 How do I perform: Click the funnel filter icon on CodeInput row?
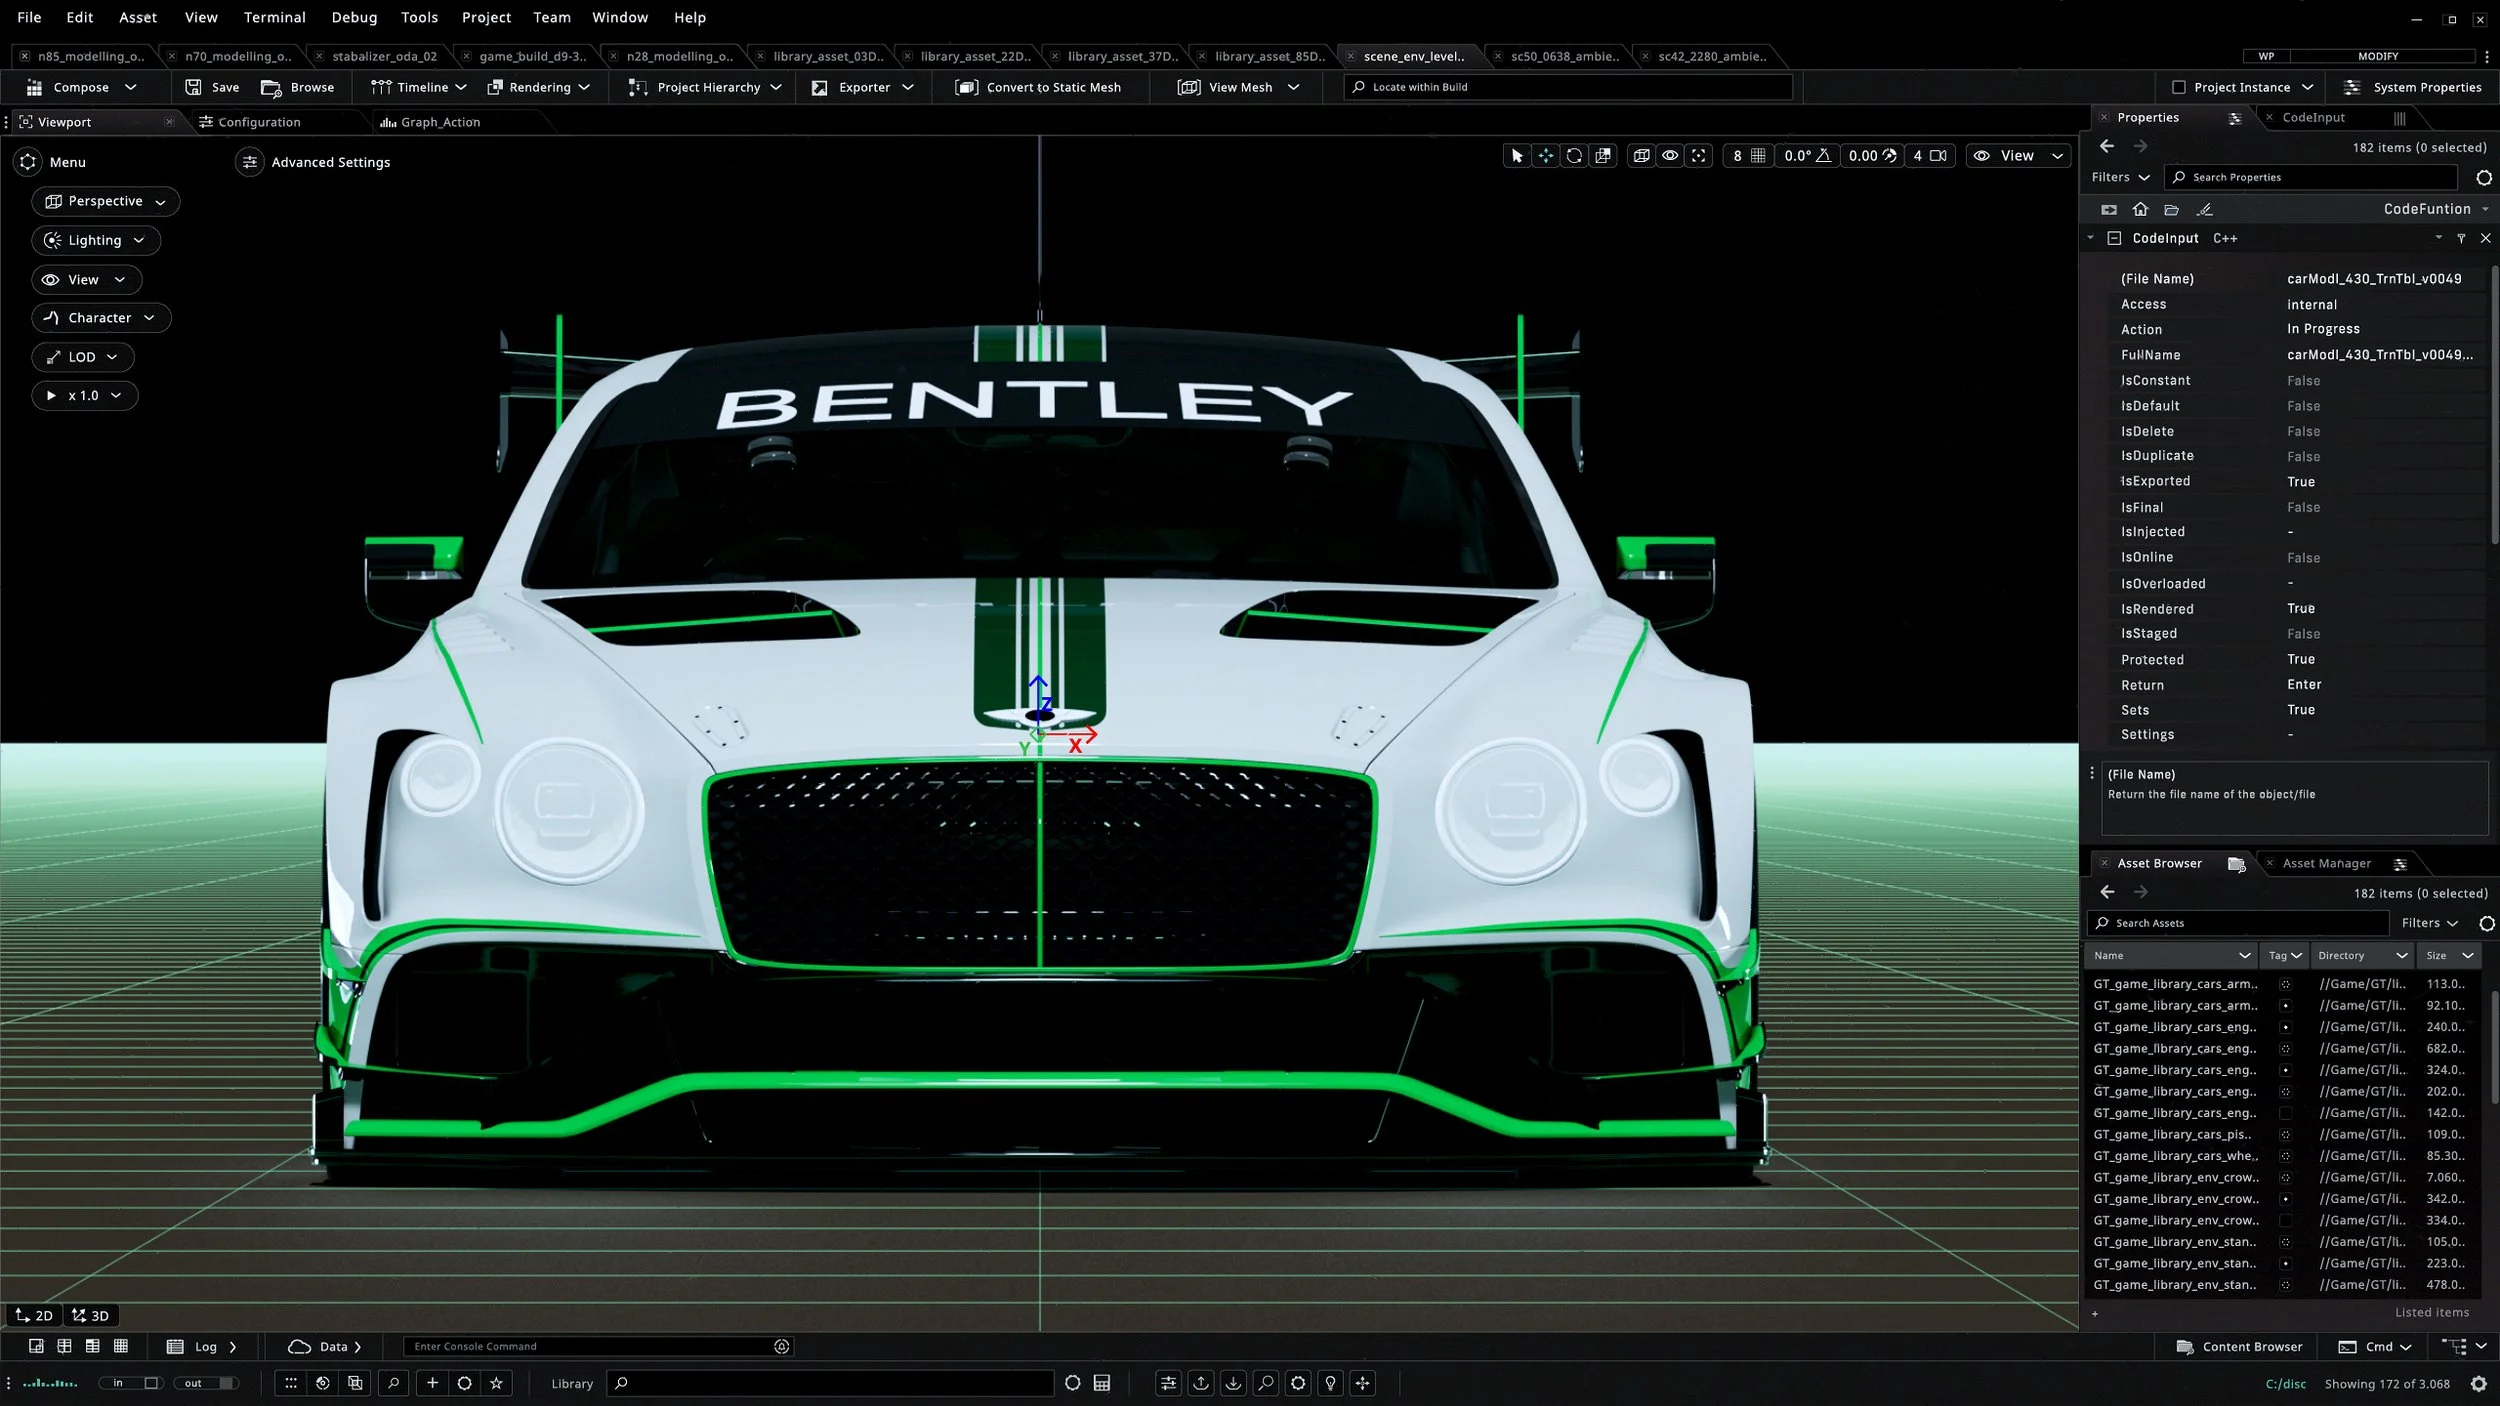coord(2461,238)
